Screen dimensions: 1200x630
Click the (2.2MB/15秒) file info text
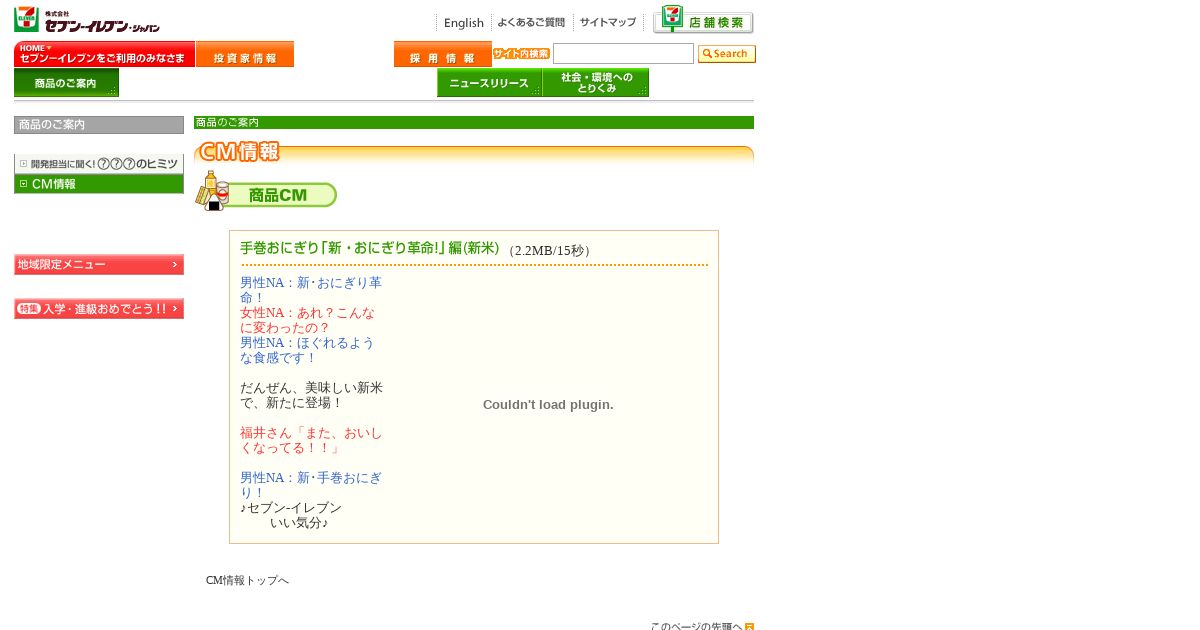pos(549,251)
